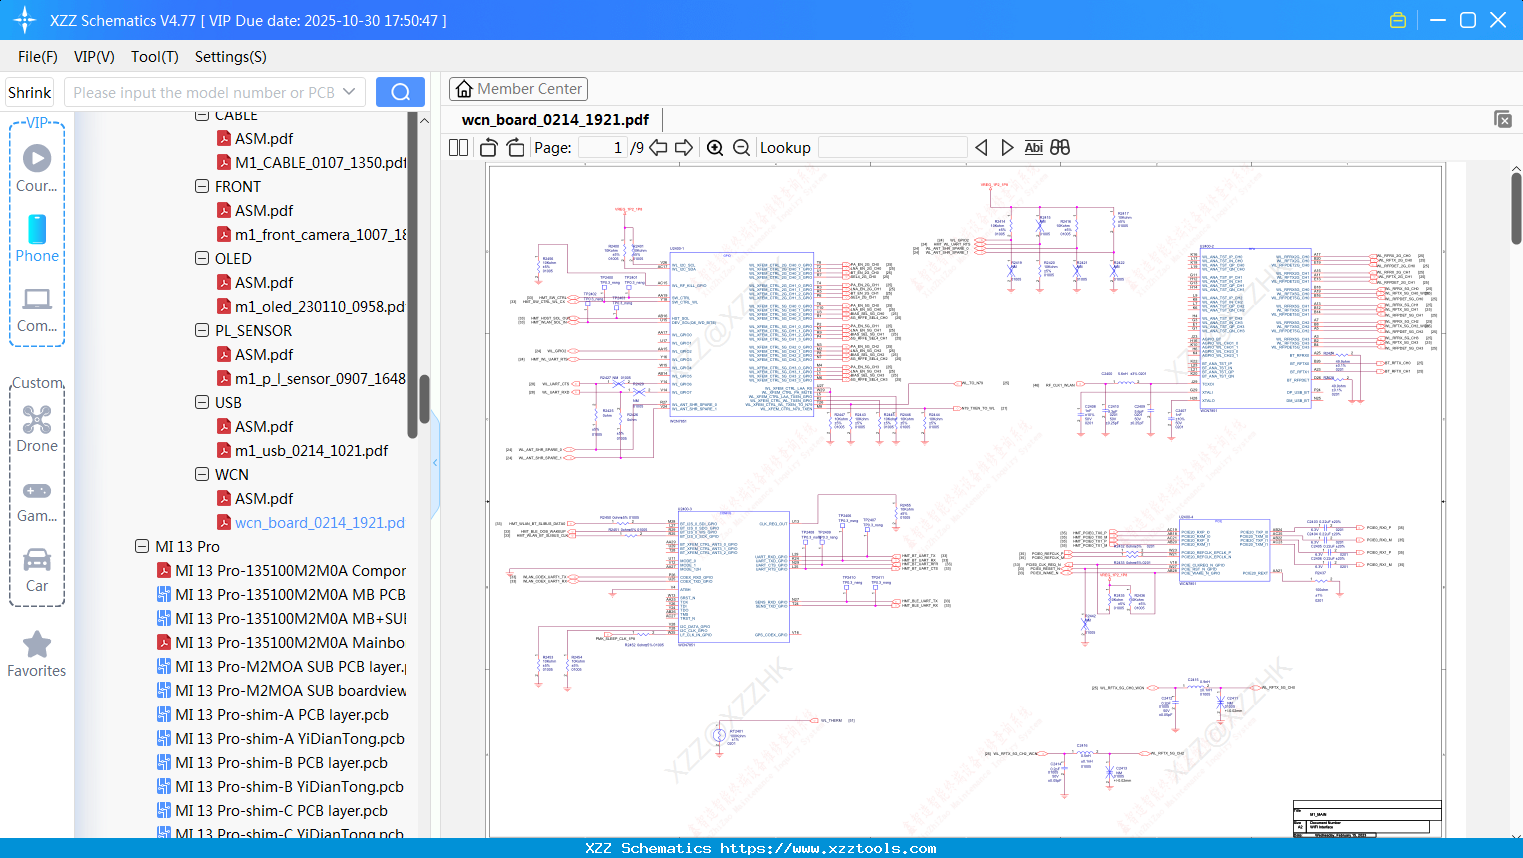
Task: Enable two-page view mode
Action: (457, 147)
